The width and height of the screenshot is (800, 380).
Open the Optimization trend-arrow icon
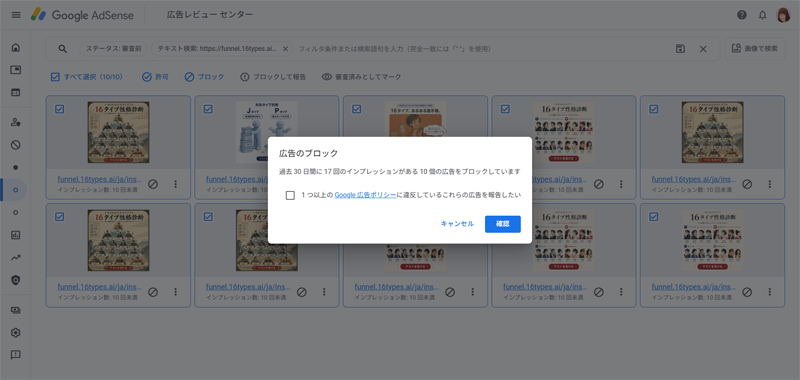click(x=16, y=258)
